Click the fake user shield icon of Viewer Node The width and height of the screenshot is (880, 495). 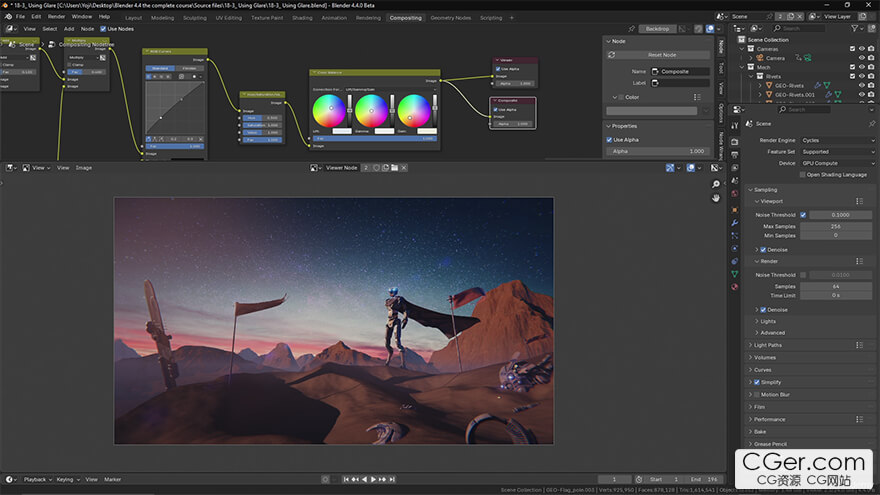point(377,168)
